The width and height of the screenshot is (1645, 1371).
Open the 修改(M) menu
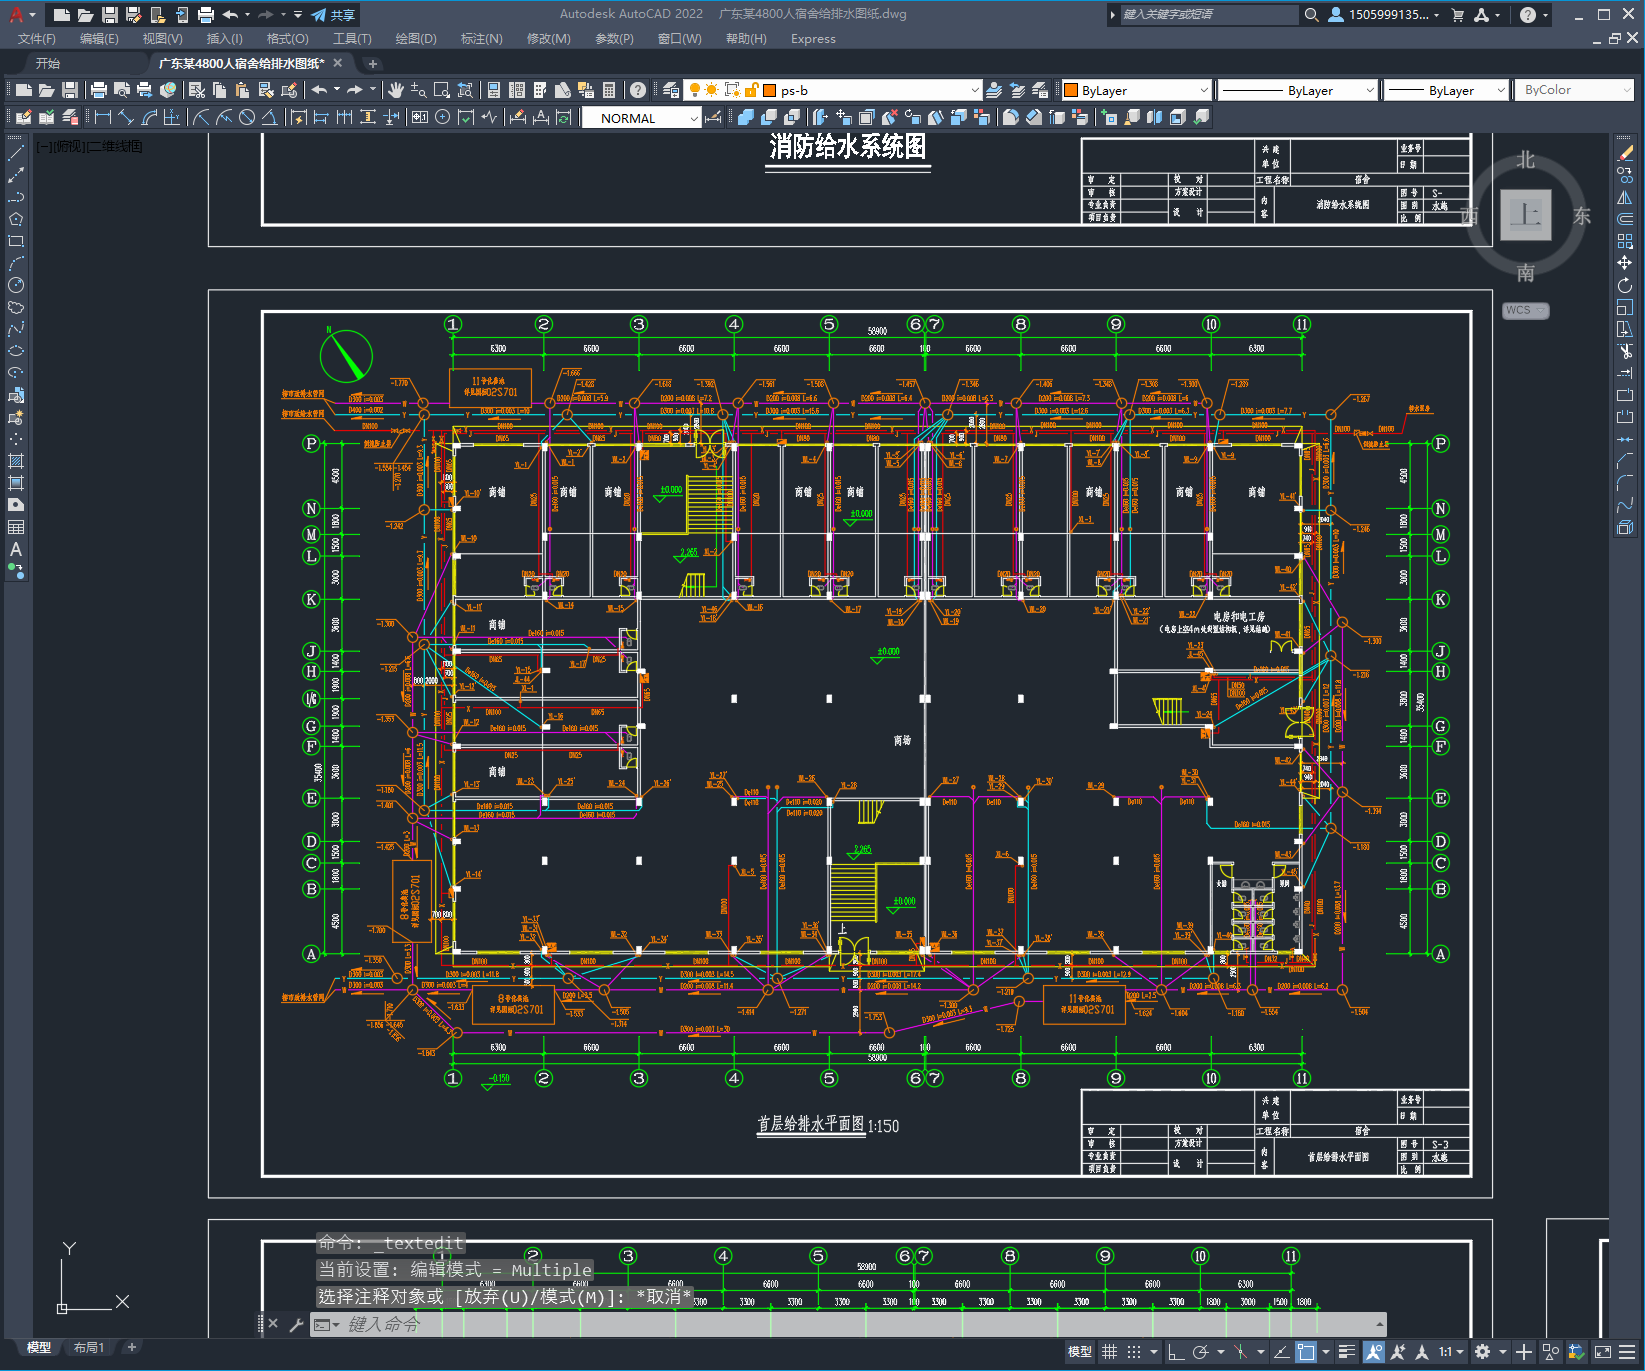click(x=548, y=39)
